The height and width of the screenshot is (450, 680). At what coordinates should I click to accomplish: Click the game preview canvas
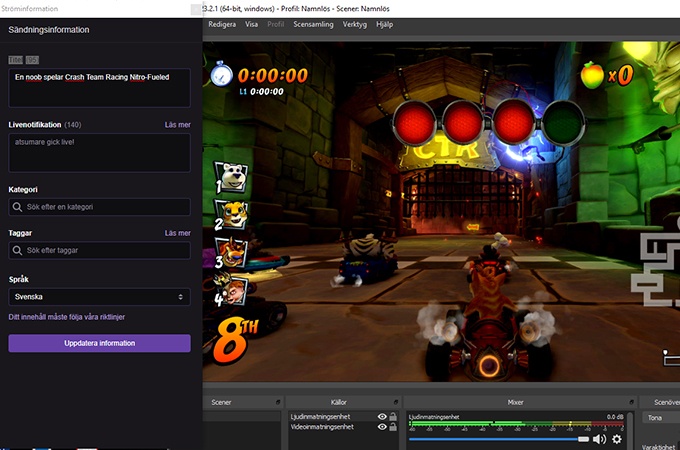point(441,212)
